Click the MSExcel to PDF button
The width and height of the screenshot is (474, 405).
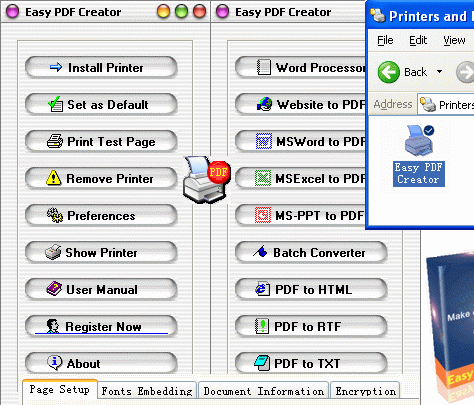point(300,179)
